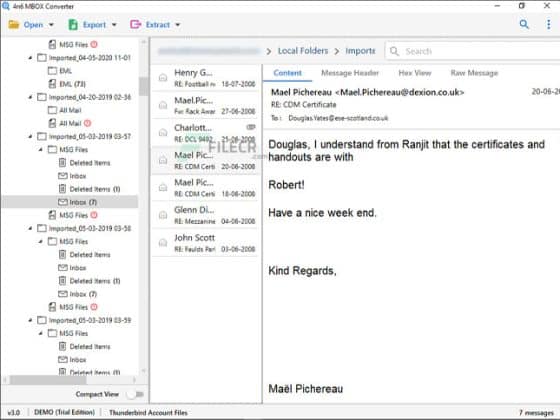Click envelope icon beside Glenn Di... message
The width and height of the screenshot is (560, 420).
click(x=163, y=215)
